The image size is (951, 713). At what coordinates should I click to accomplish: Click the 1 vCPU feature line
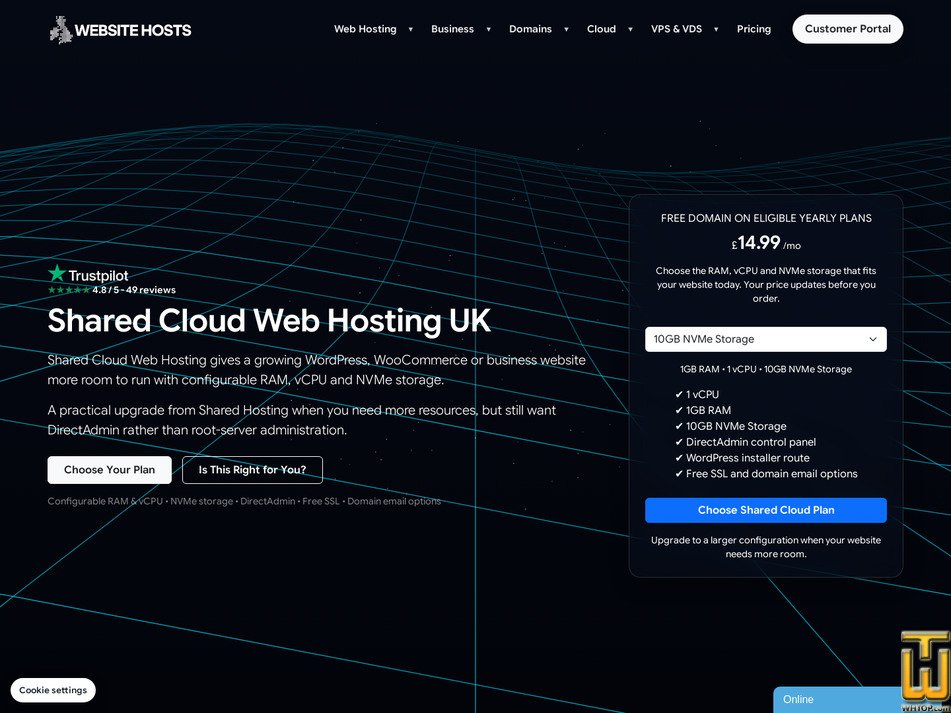point(696,394)
